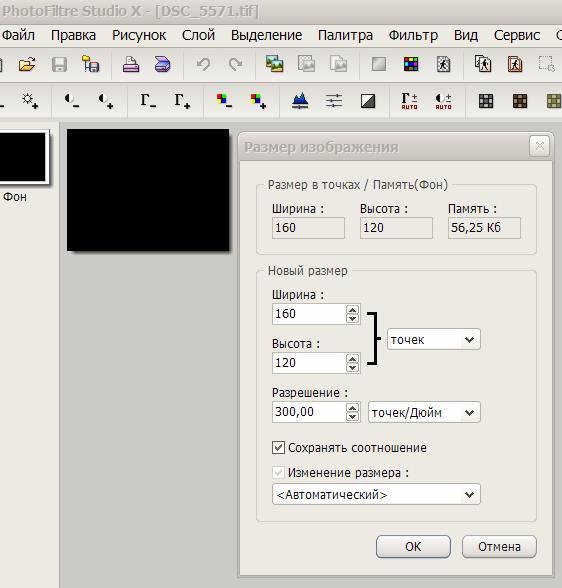Open the adjustment sliders icon
Screen dimensions: 562x588
(x=334, y=101)
